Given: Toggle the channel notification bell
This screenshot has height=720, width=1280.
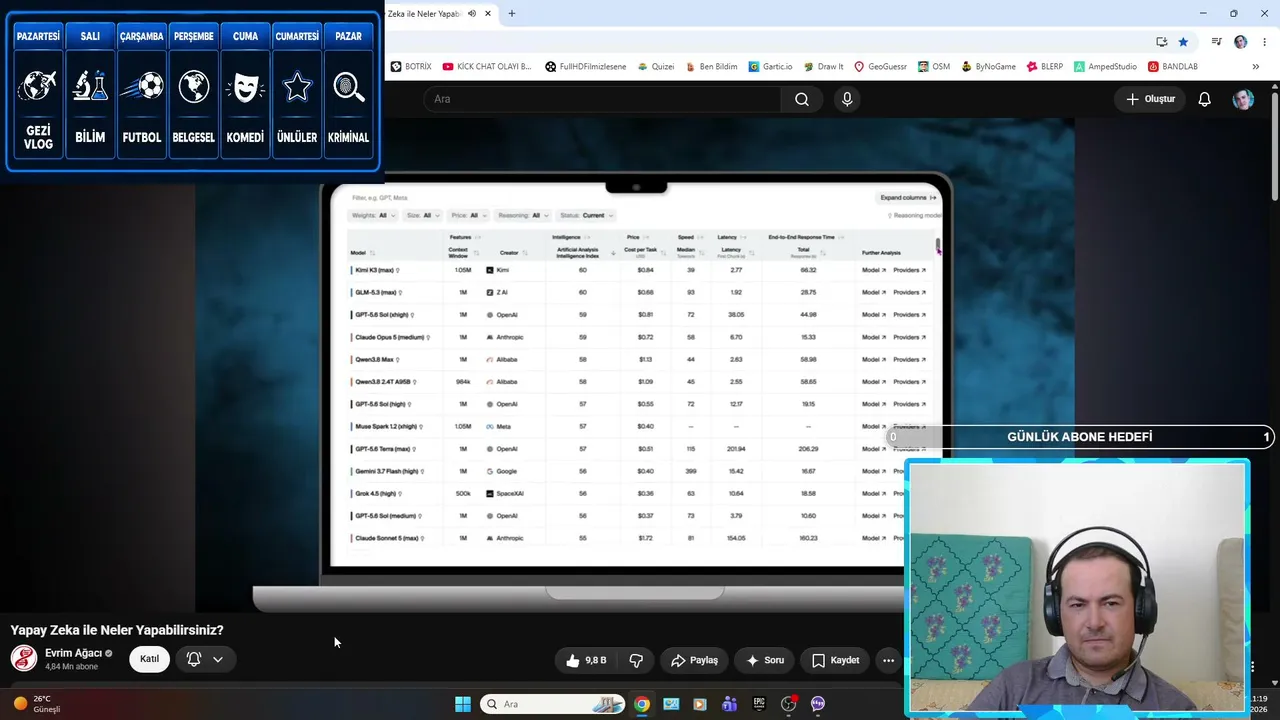Looking at the screenshot, I should [194, 659].
